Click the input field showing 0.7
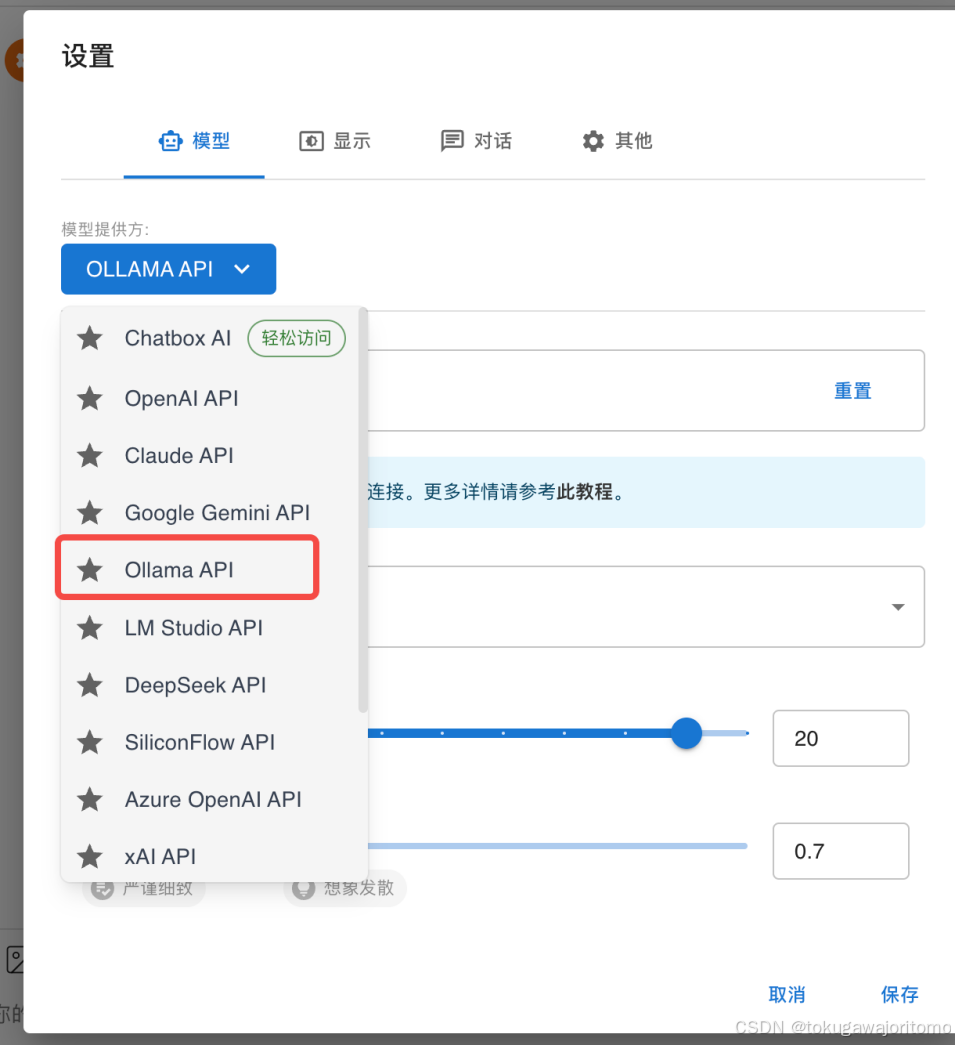Image resolution: width=955 pixels, height=1045 pixels. tap(841, 852)
